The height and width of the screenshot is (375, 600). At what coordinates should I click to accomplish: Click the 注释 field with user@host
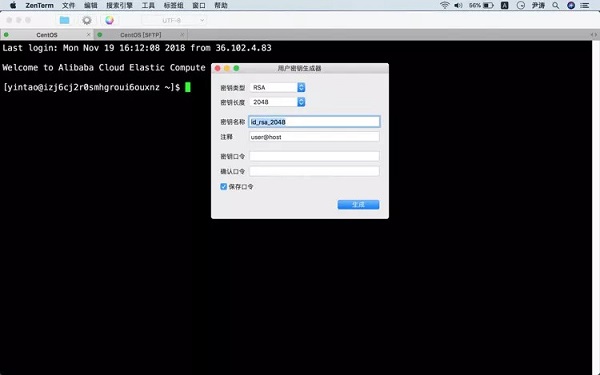(314, 137)
